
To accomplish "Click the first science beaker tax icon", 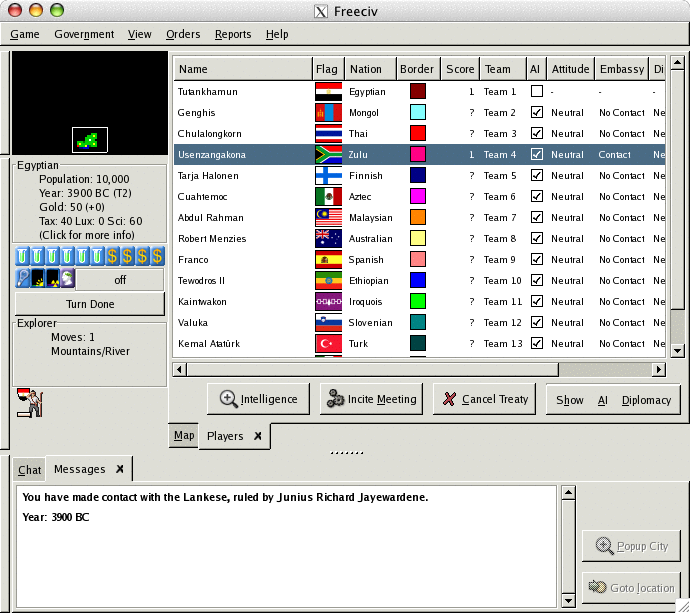I will (22, 256).
